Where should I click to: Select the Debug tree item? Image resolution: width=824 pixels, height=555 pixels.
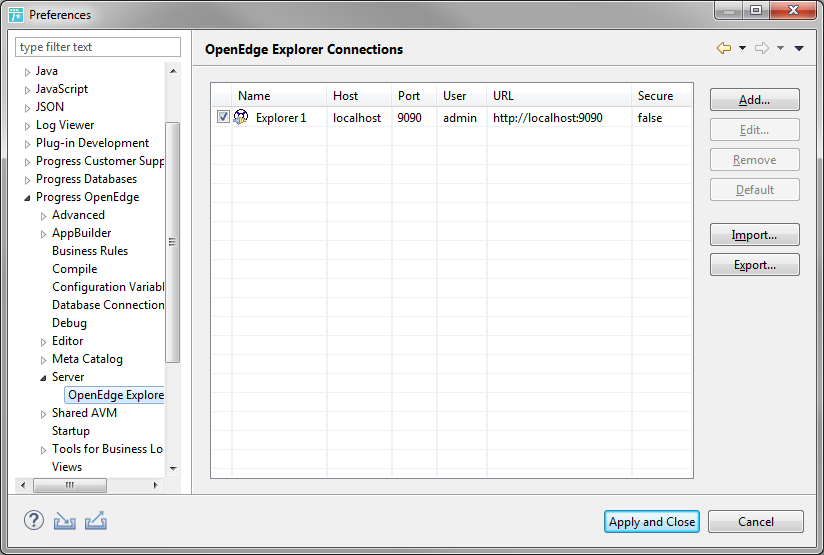pyautogui.click(x=69, y=323)
